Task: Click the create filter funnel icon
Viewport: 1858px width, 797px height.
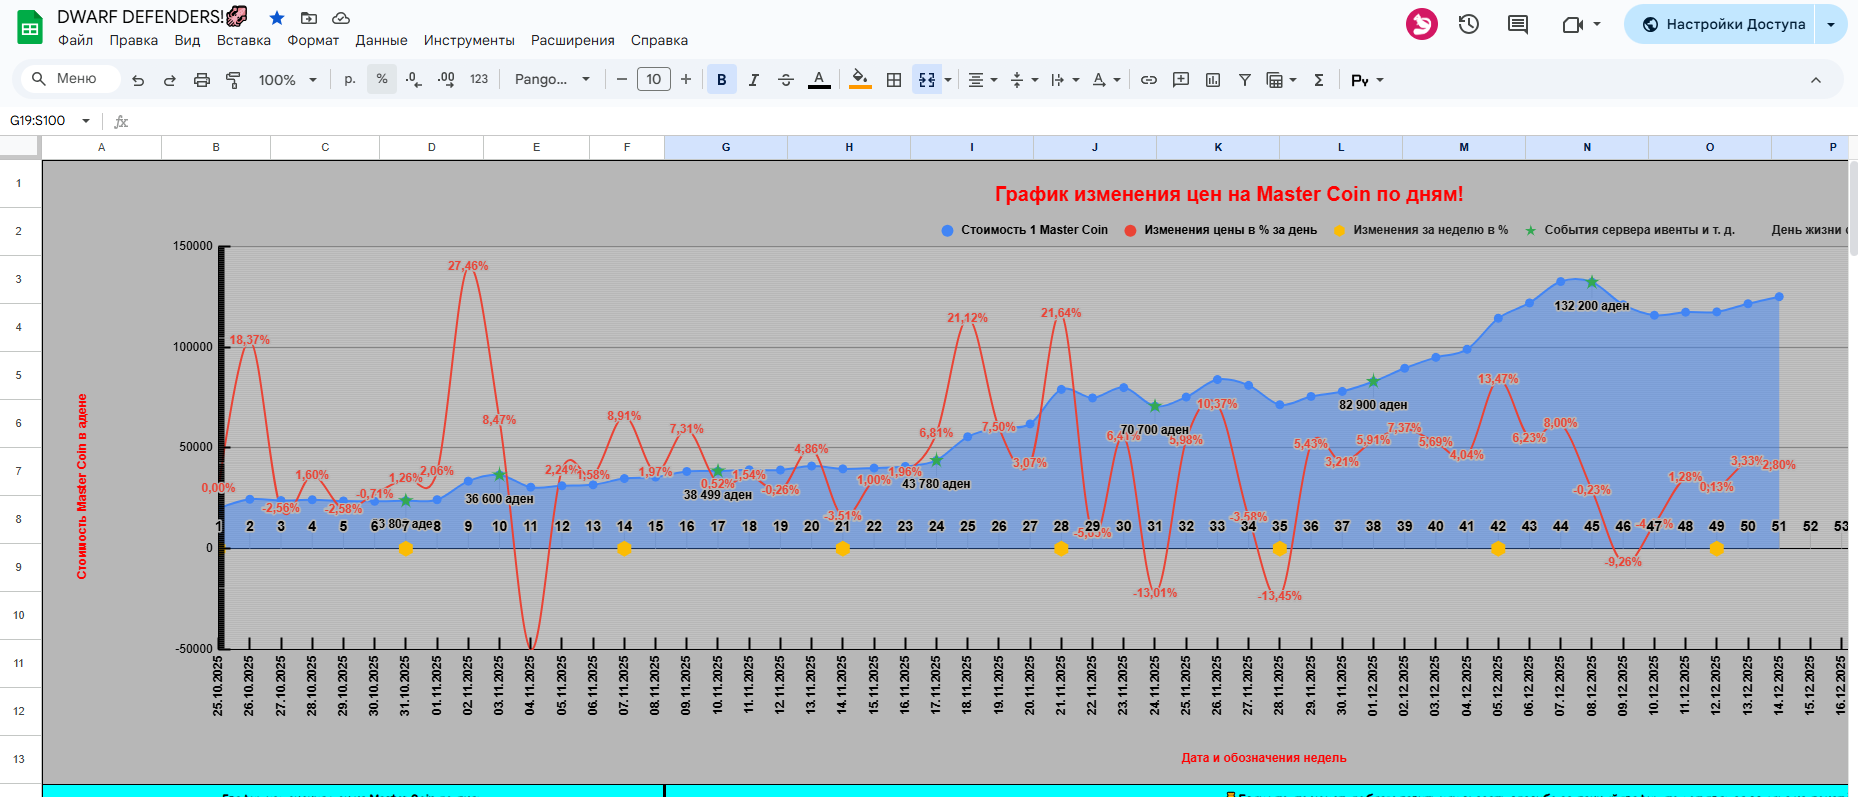Action: tap(1245, 80)
